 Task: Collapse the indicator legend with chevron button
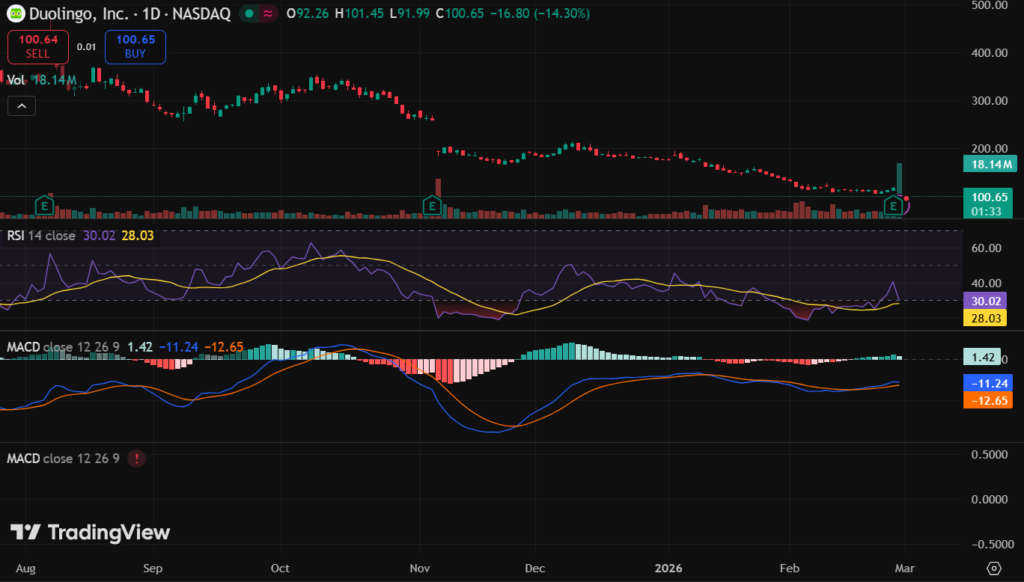tap(22, 105)
